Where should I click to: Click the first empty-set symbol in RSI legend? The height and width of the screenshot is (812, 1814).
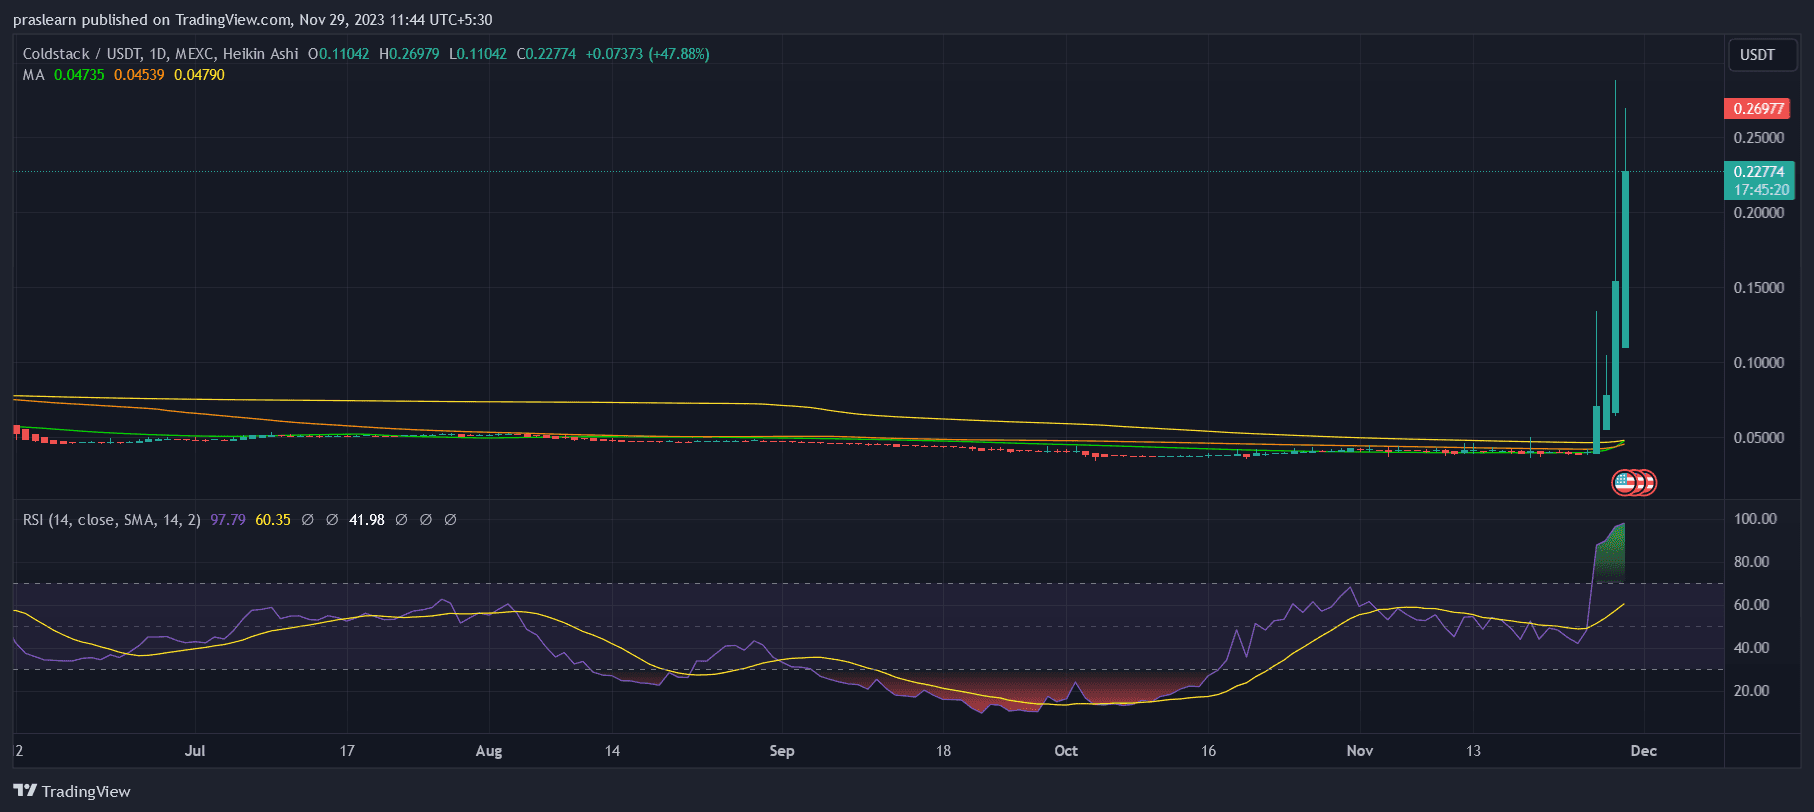(x=307, y=520)
